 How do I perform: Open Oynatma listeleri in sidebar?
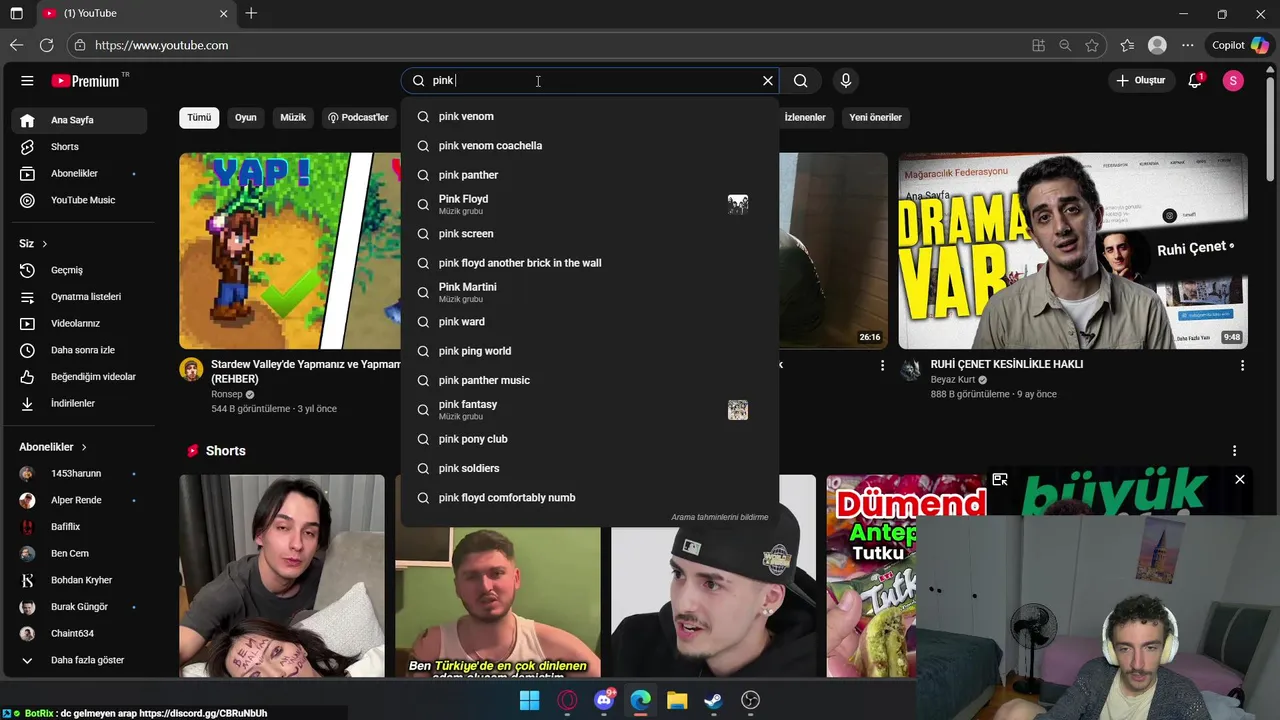(x=80, y=297)
